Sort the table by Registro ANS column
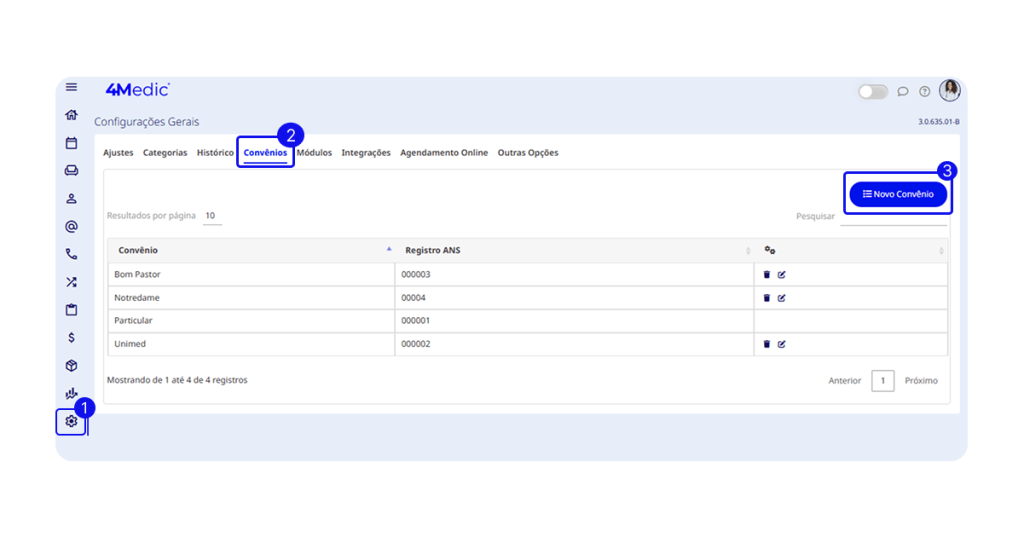Viewport: 1024px width, 537px height. coord(573,250)
